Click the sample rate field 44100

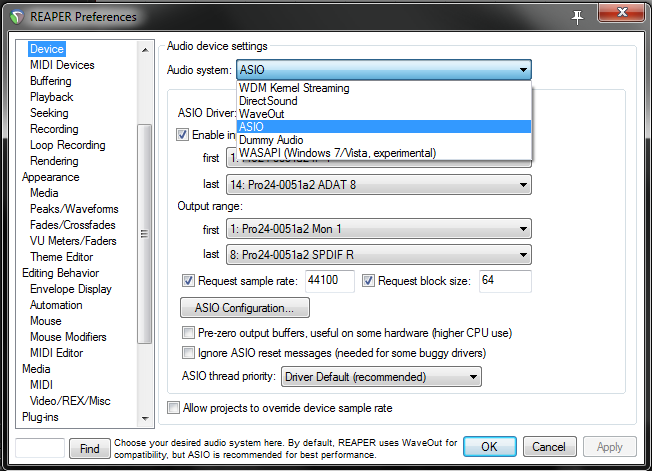(x=330, y=281)
